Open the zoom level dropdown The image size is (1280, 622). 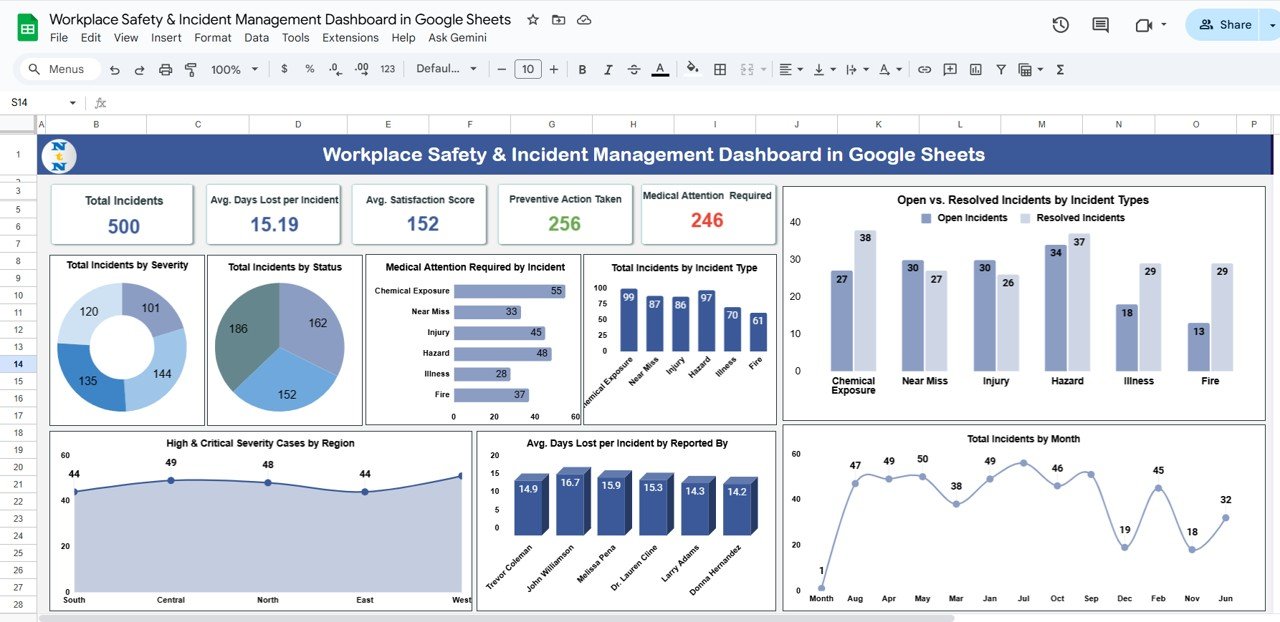(233, 69)
